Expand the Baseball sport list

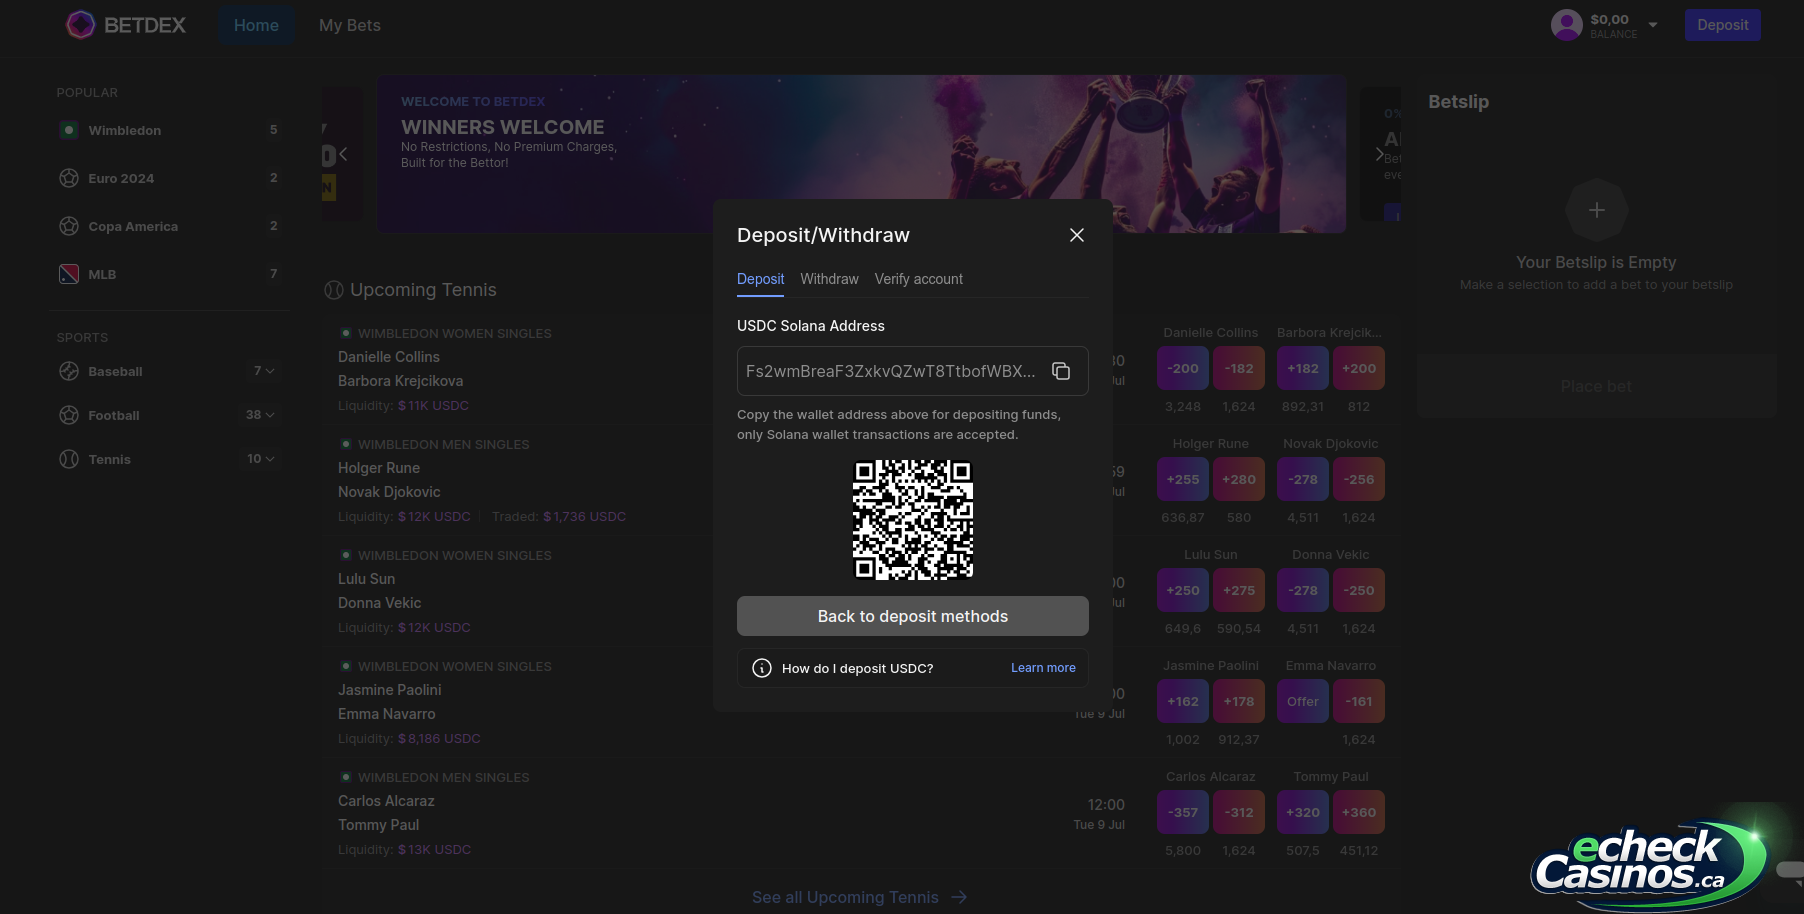coord(263,371)
